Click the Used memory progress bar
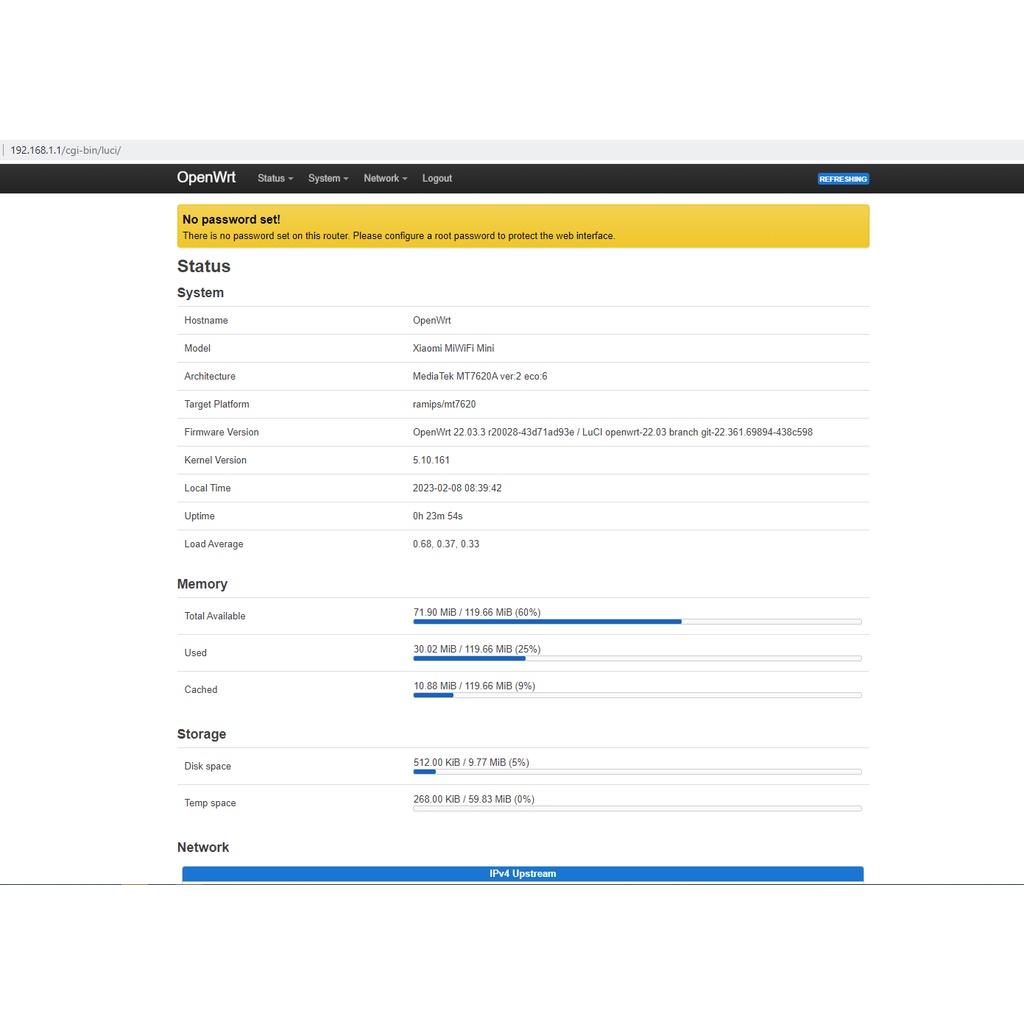 click(x=637, y=658)
